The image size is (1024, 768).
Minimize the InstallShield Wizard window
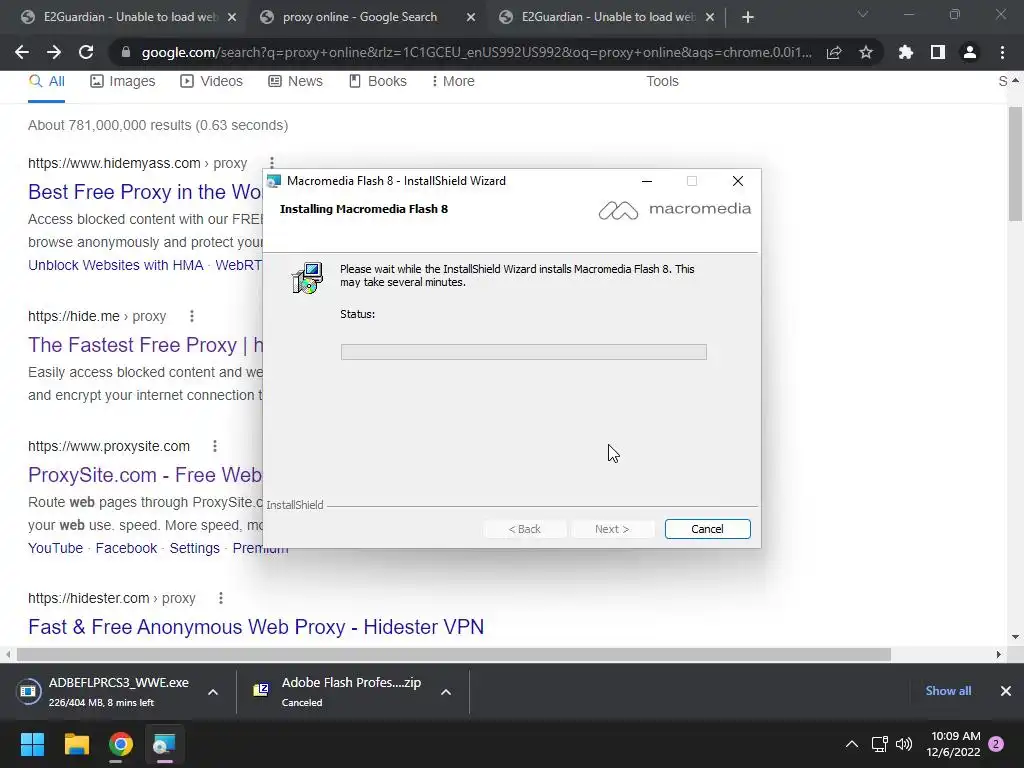(647, 181)
